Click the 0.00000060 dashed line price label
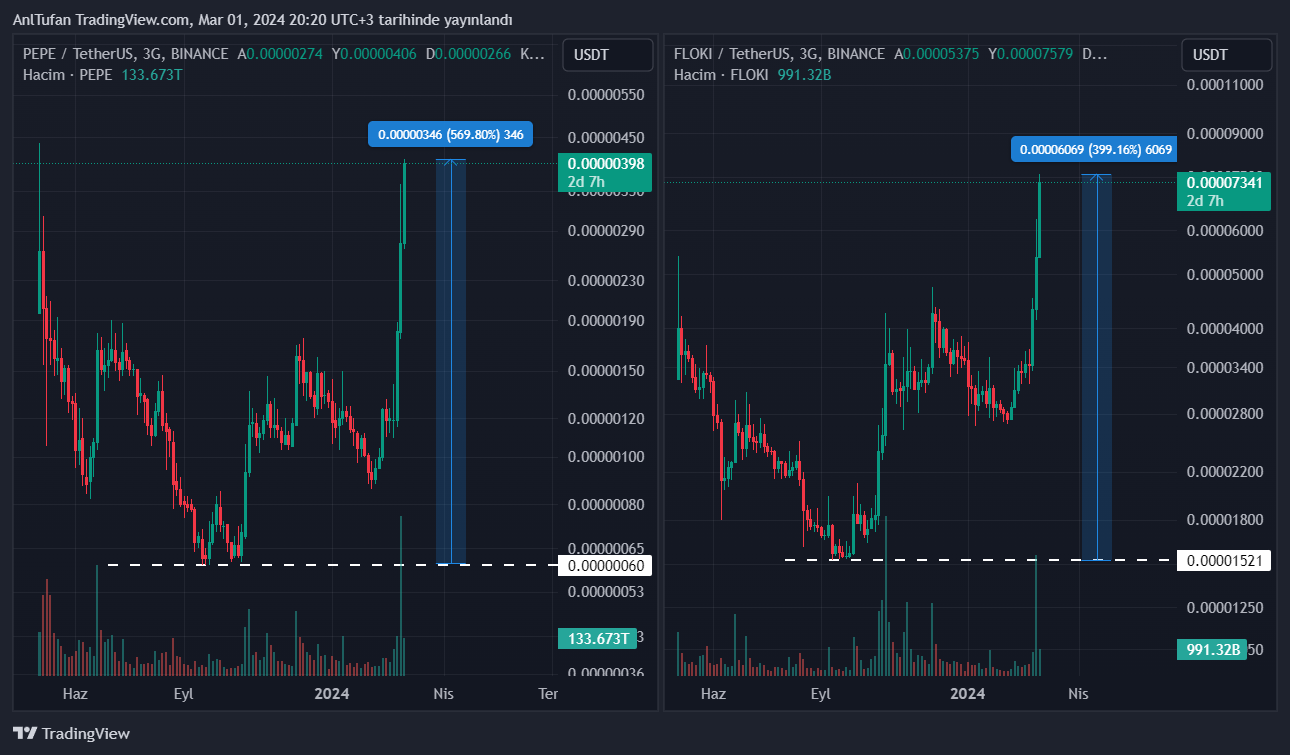This screenshot has width=1290, height=755. tap(606, 566)
